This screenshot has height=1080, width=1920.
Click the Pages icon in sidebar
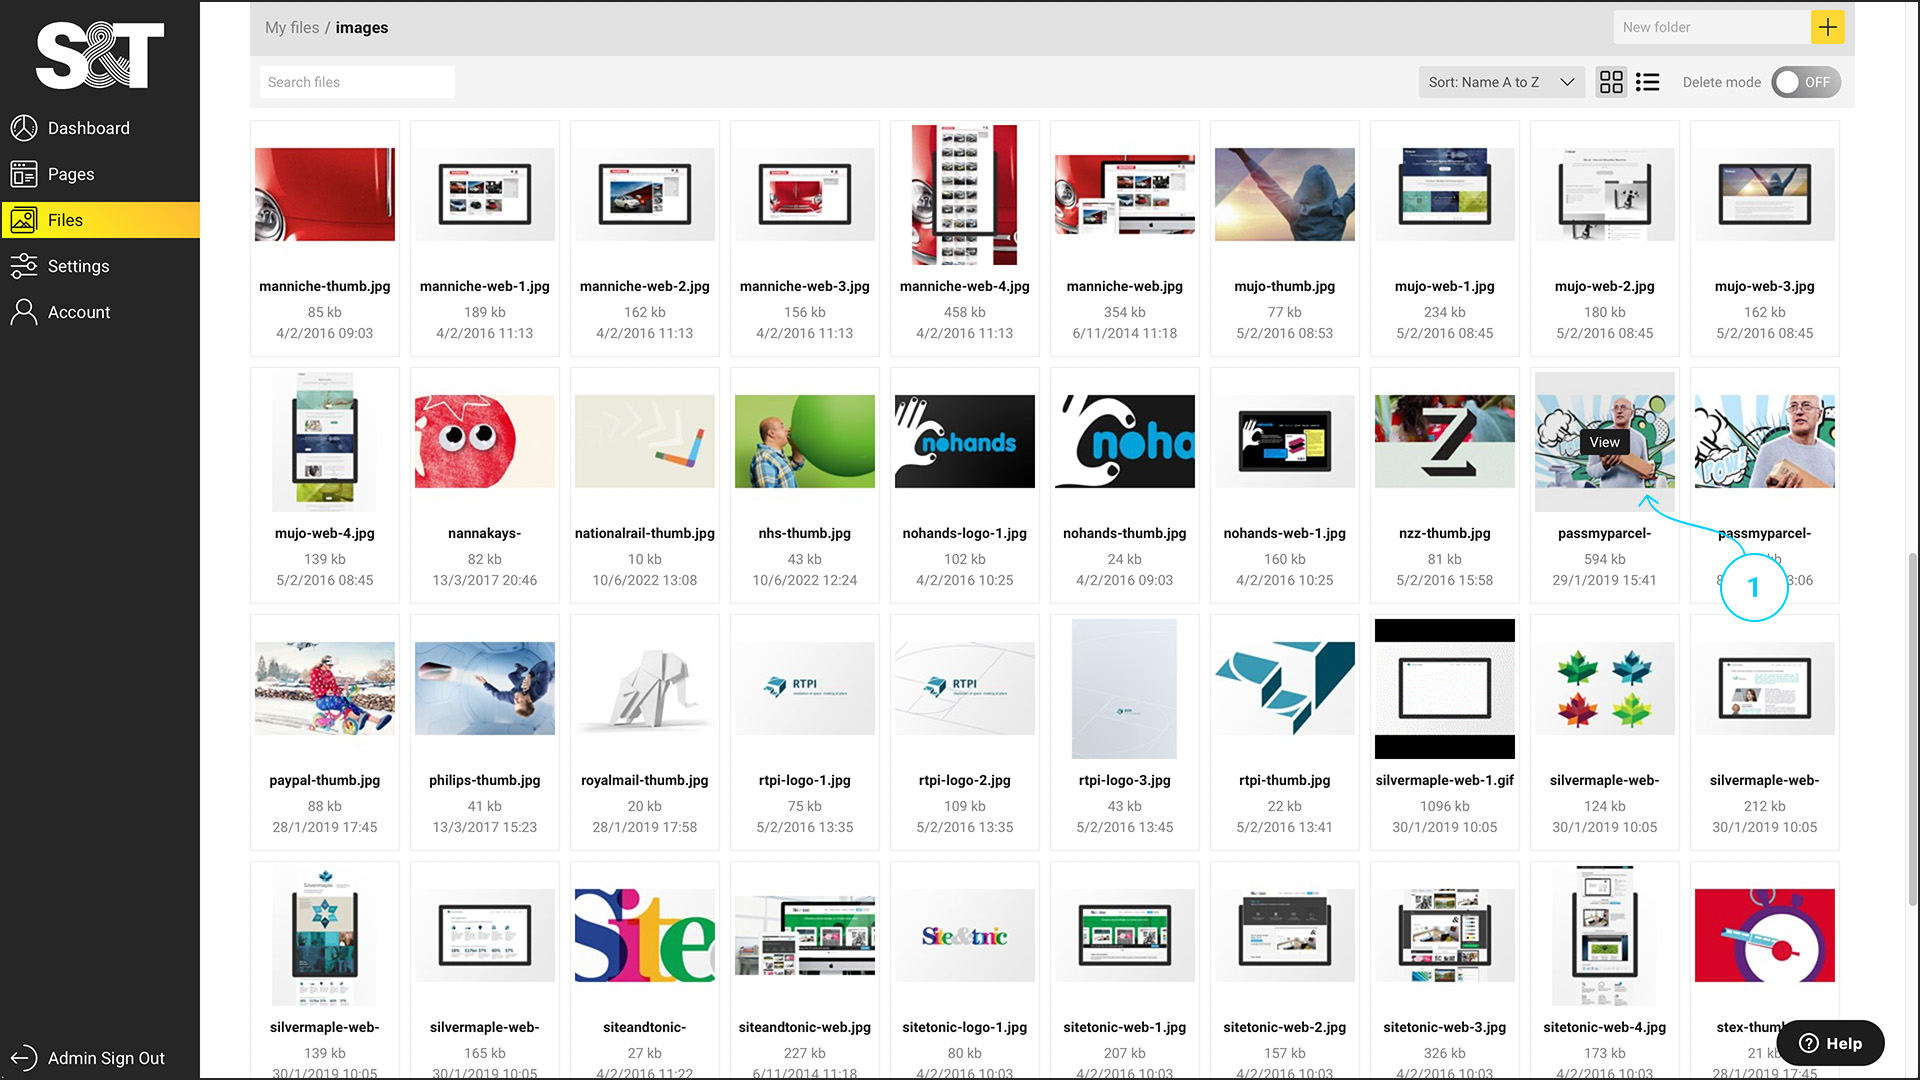point(24,174)
